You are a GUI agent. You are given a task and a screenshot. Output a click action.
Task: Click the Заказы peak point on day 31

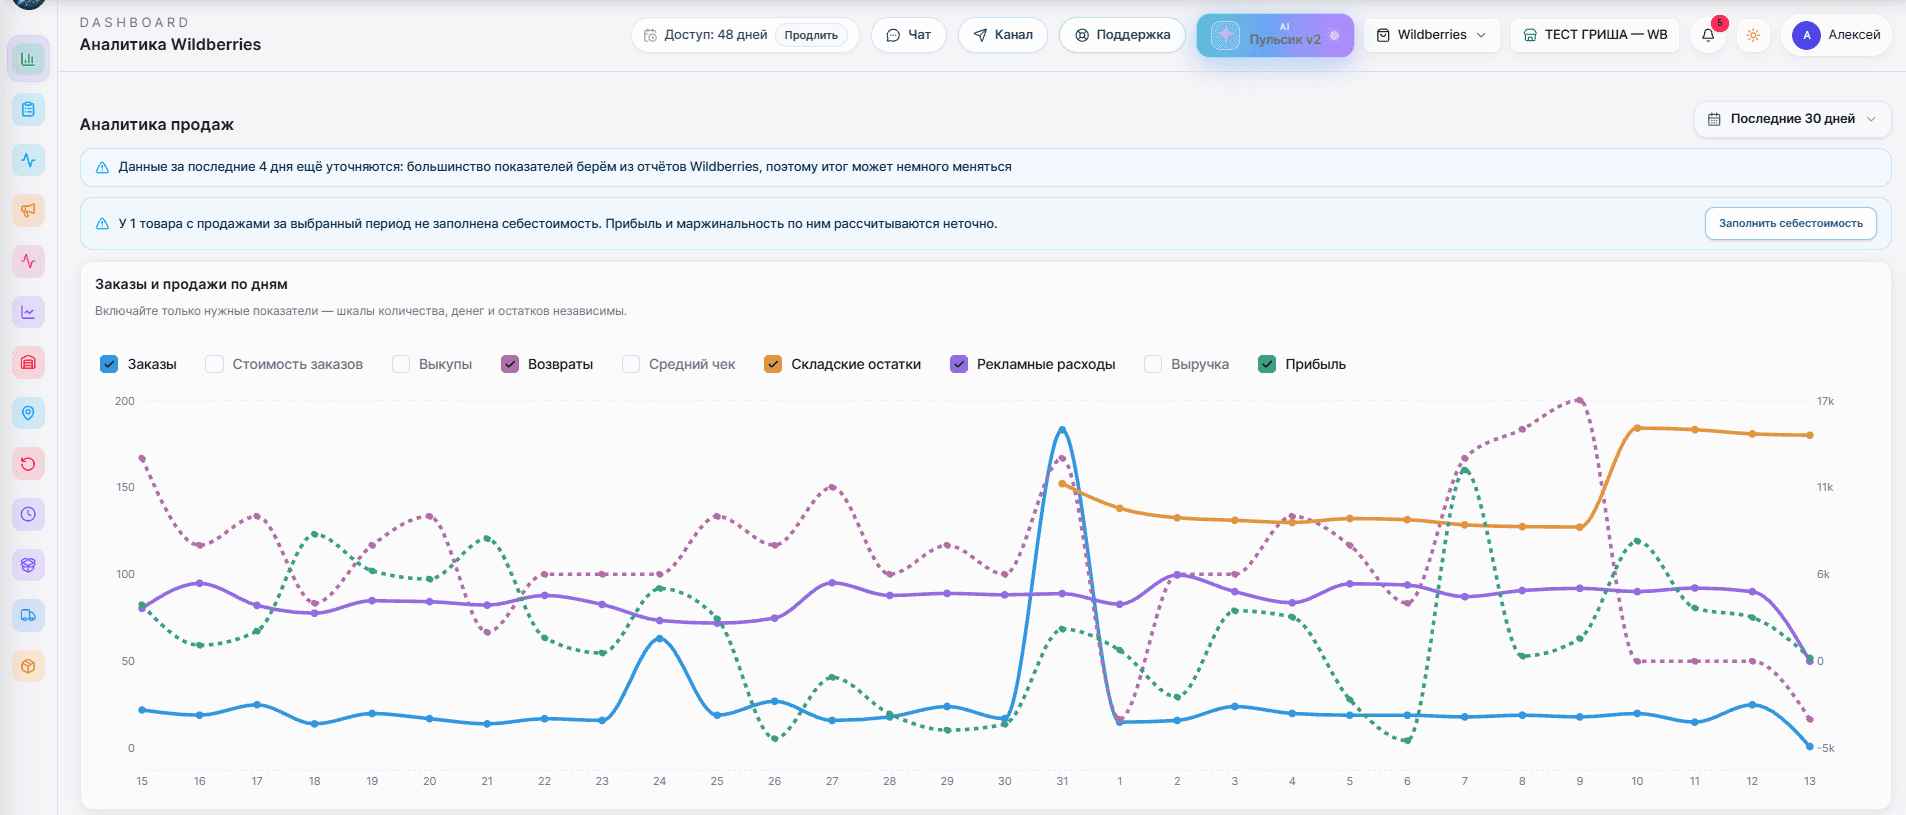[1062, 429]
